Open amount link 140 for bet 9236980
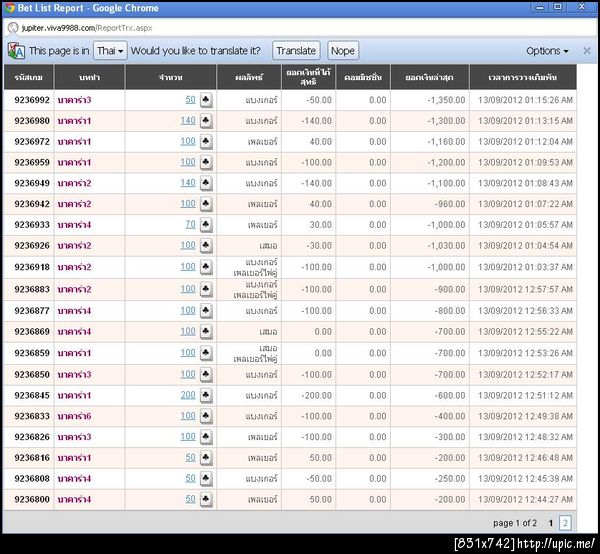600x554 pixels. click(188, 121)
